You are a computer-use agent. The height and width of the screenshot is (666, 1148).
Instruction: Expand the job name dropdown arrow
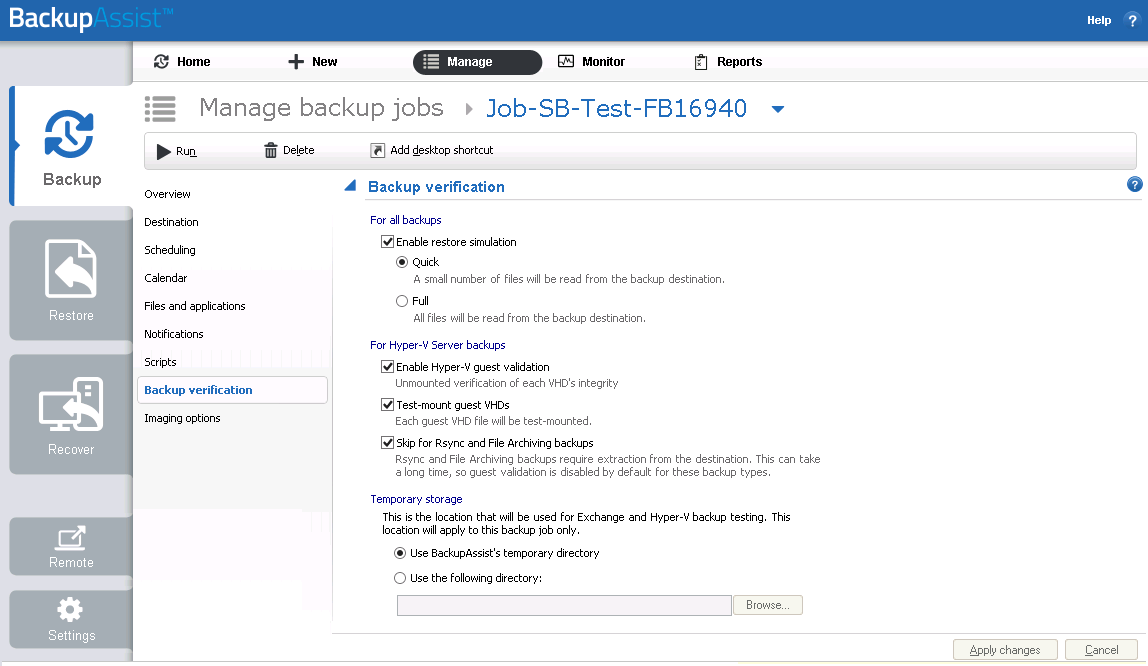tap(778, 109)
